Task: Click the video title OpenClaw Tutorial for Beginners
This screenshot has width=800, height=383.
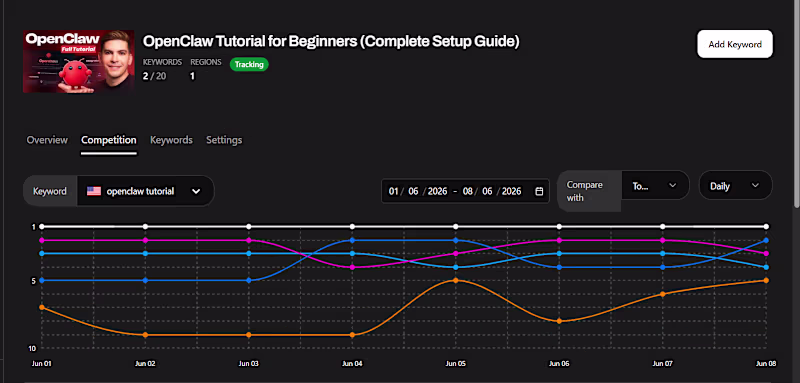Action: pyautogui.click(x=331, y=41)
